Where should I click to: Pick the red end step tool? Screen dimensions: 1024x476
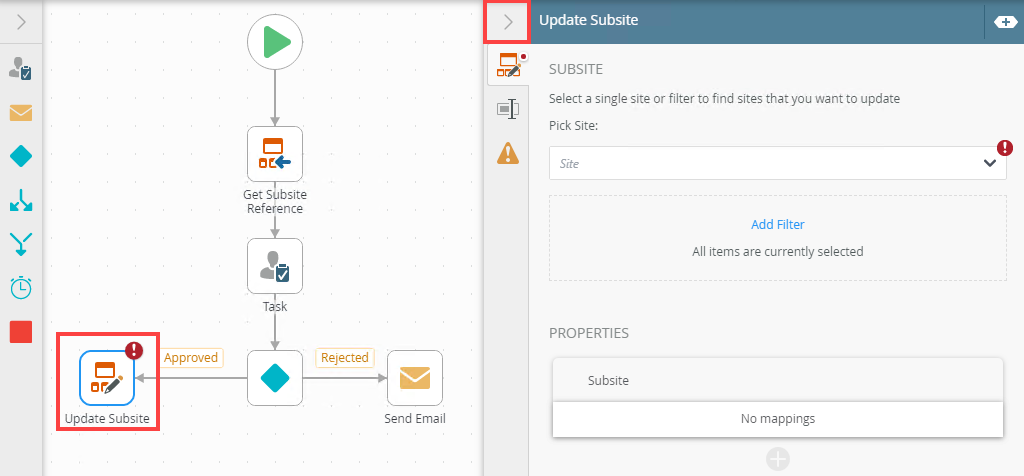click(21, 332)
